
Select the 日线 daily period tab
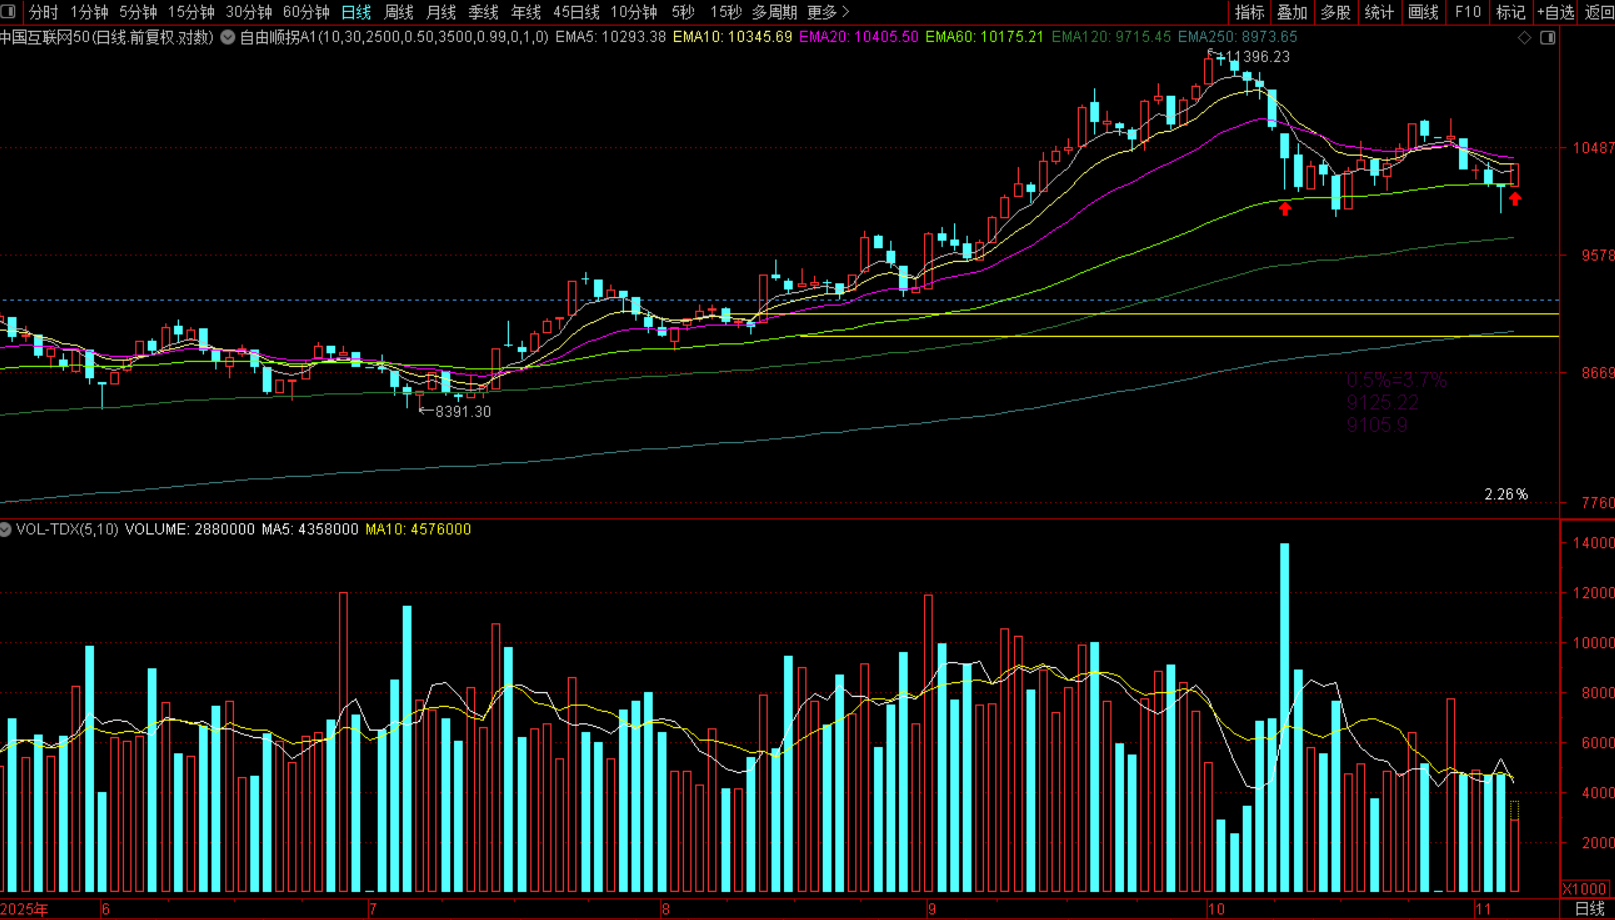pos(356,12)
